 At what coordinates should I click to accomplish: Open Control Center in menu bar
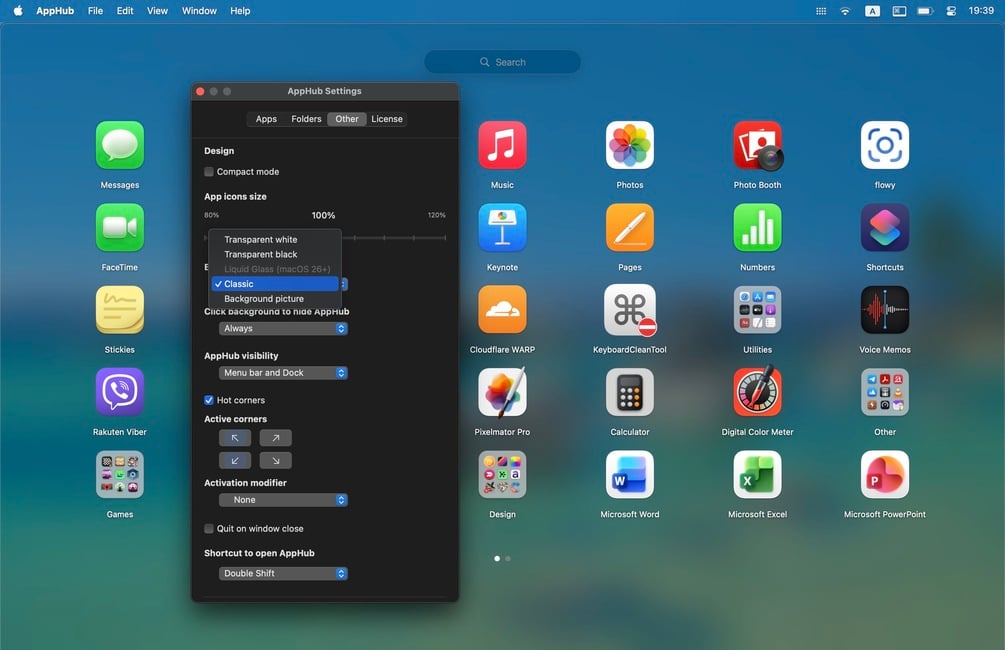951,11
